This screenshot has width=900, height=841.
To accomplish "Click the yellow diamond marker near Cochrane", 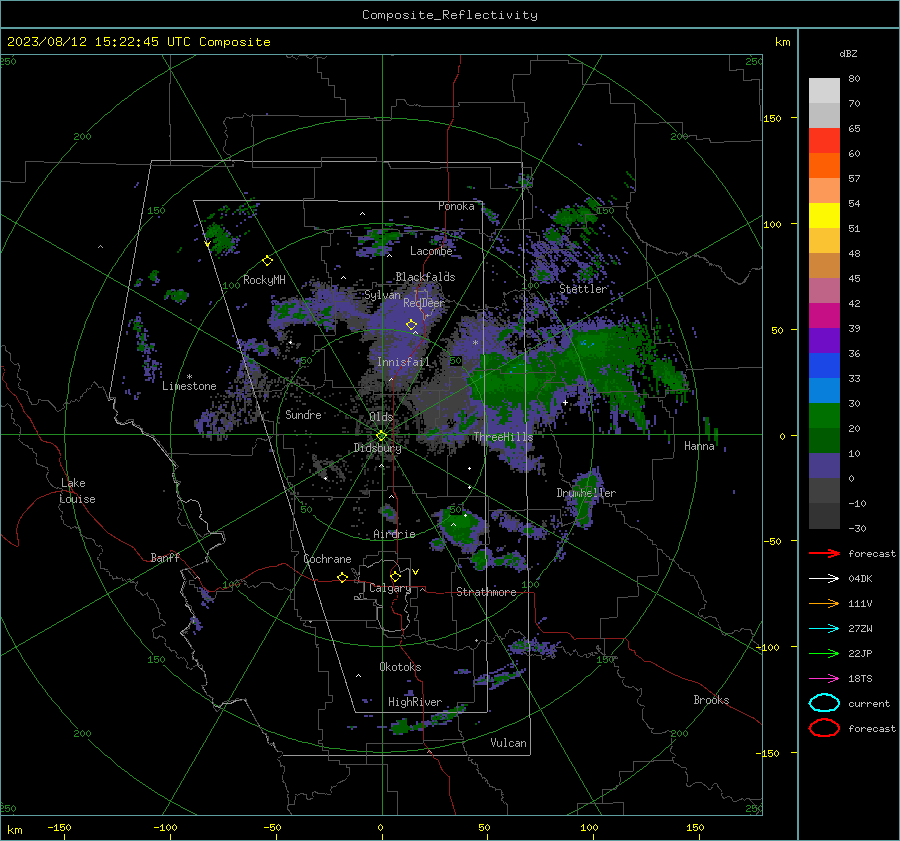I will click(342, 577).
